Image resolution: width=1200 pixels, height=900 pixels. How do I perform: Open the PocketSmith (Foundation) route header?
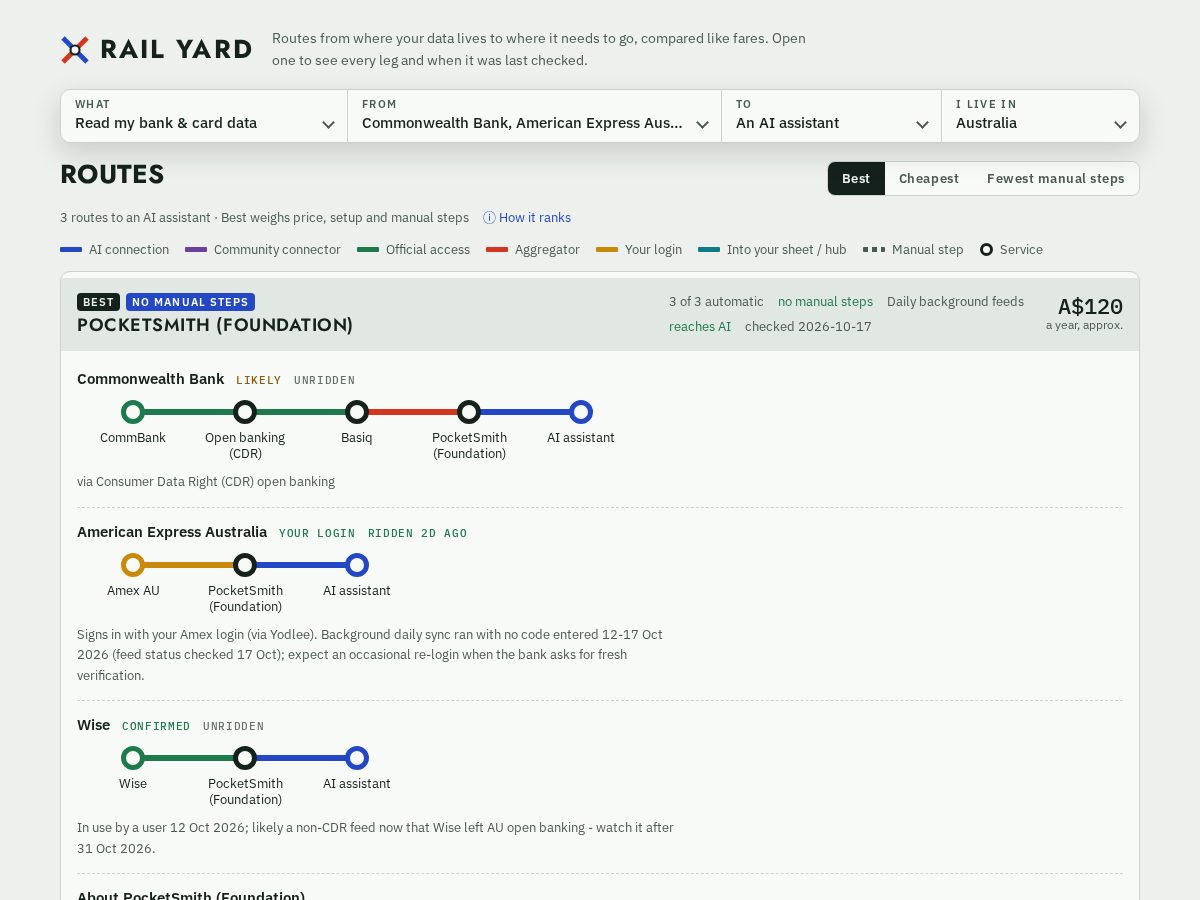[x=600, y=314]
